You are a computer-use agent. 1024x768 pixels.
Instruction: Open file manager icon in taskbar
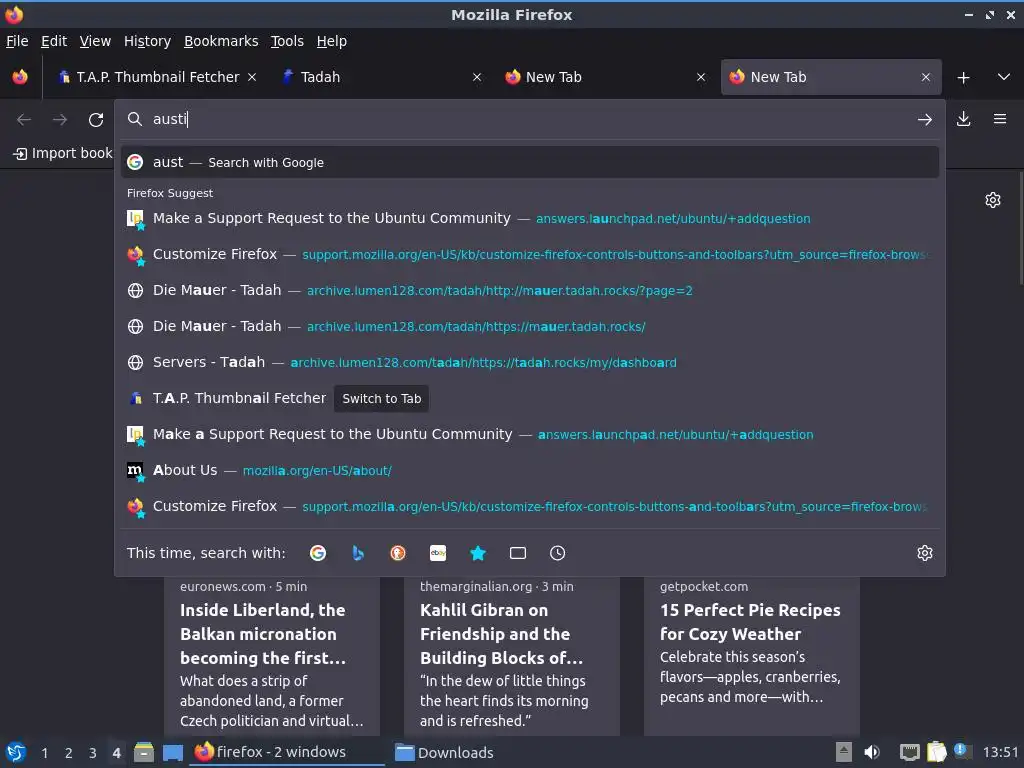pyautogui.click(x=144, y=752)
